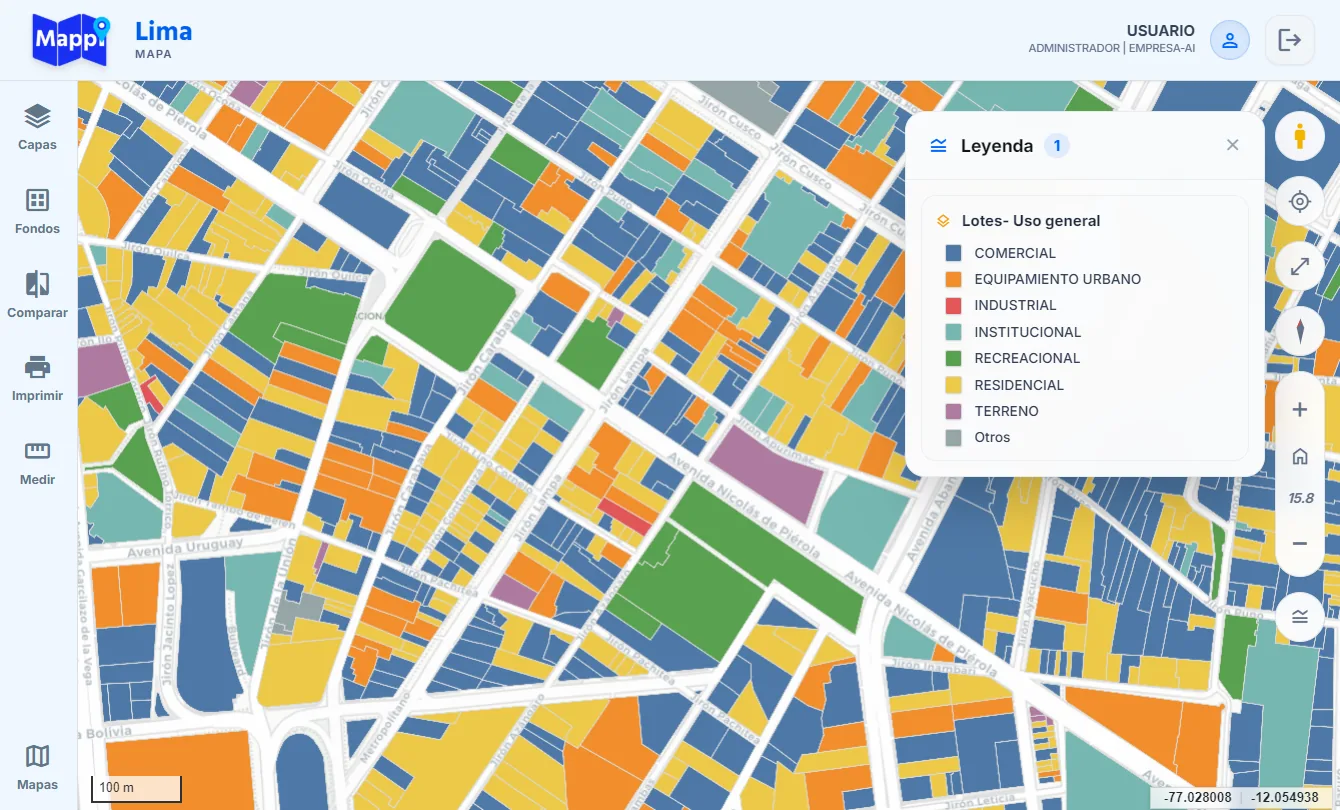1340x810 pixels.
Task: Click the Leyenda header icon
Action: [x=938, y=146]
